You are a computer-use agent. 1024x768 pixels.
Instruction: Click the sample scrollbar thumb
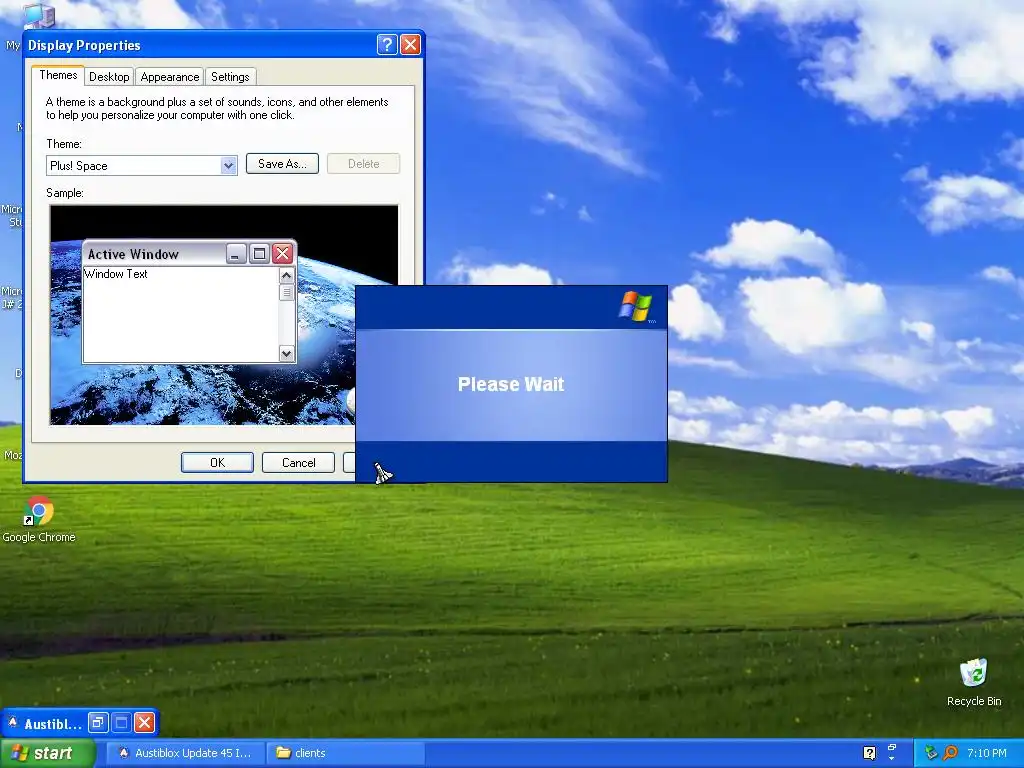point(286,293)
